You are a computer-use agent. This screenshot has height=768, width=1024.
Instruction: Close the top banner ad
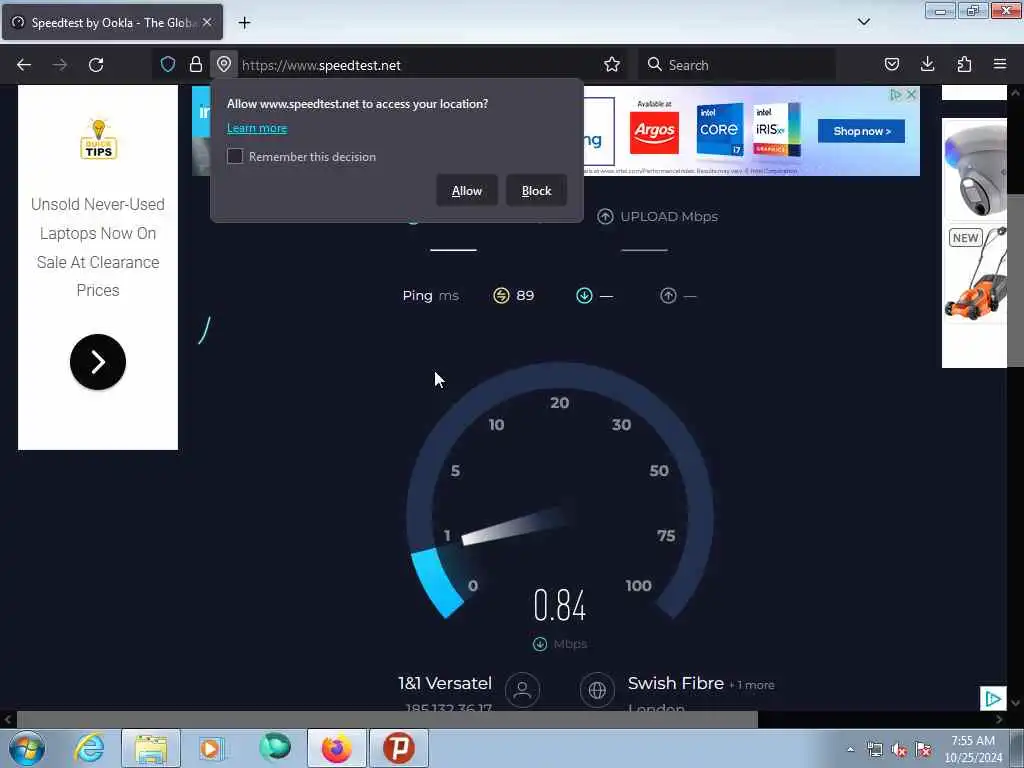click(912, 95)
